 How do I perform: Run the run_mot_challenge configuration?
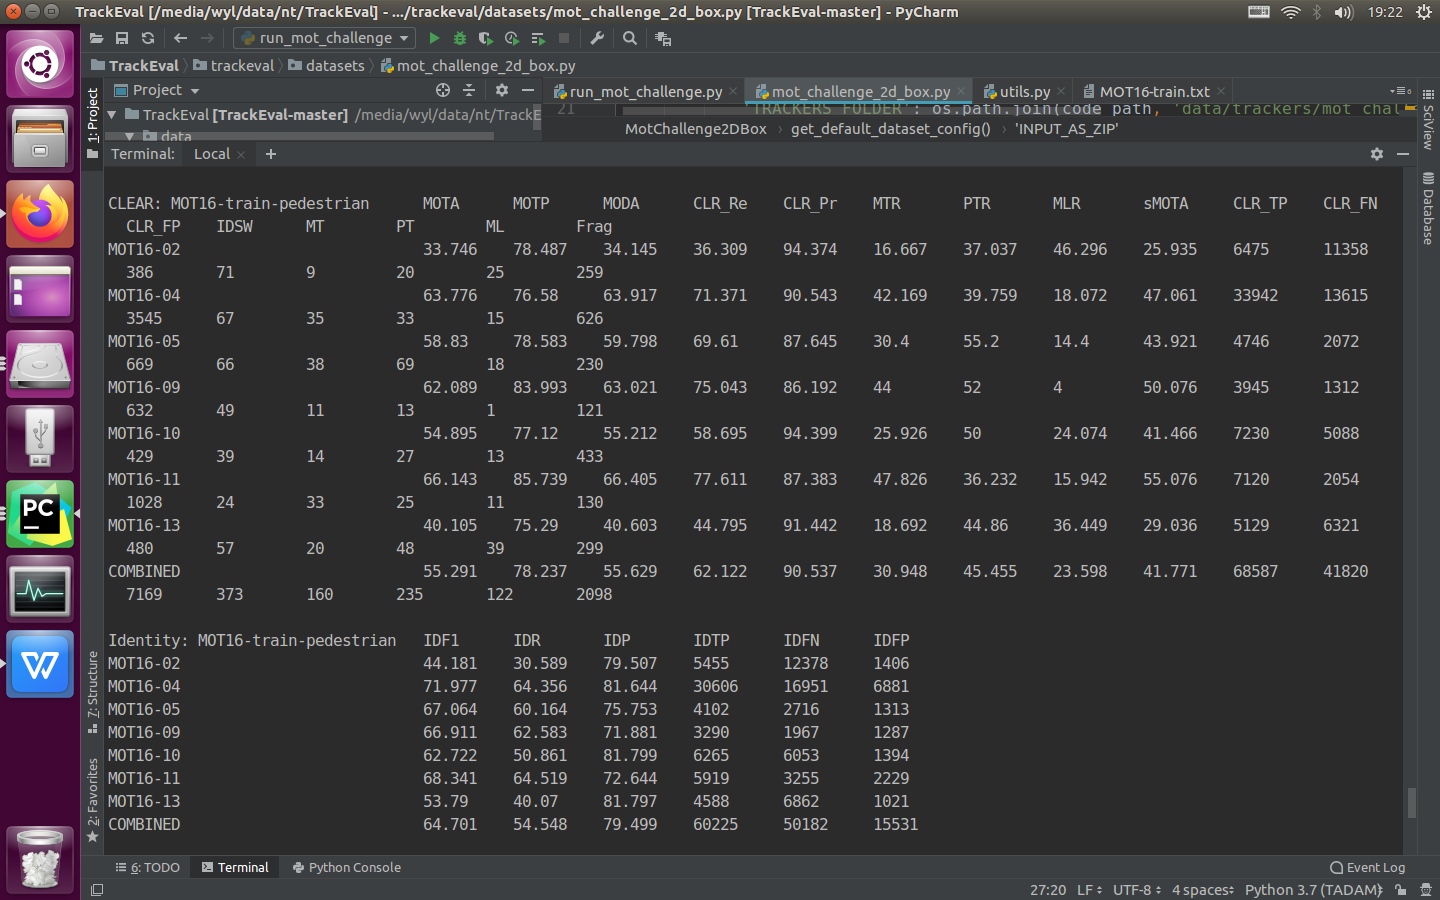point(434,38)
